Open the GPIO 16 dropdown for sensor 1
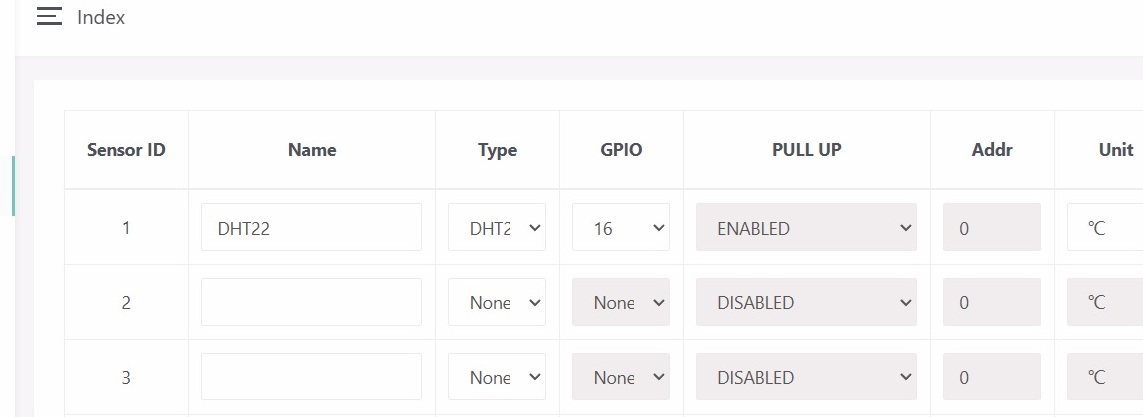 point(620,228)
